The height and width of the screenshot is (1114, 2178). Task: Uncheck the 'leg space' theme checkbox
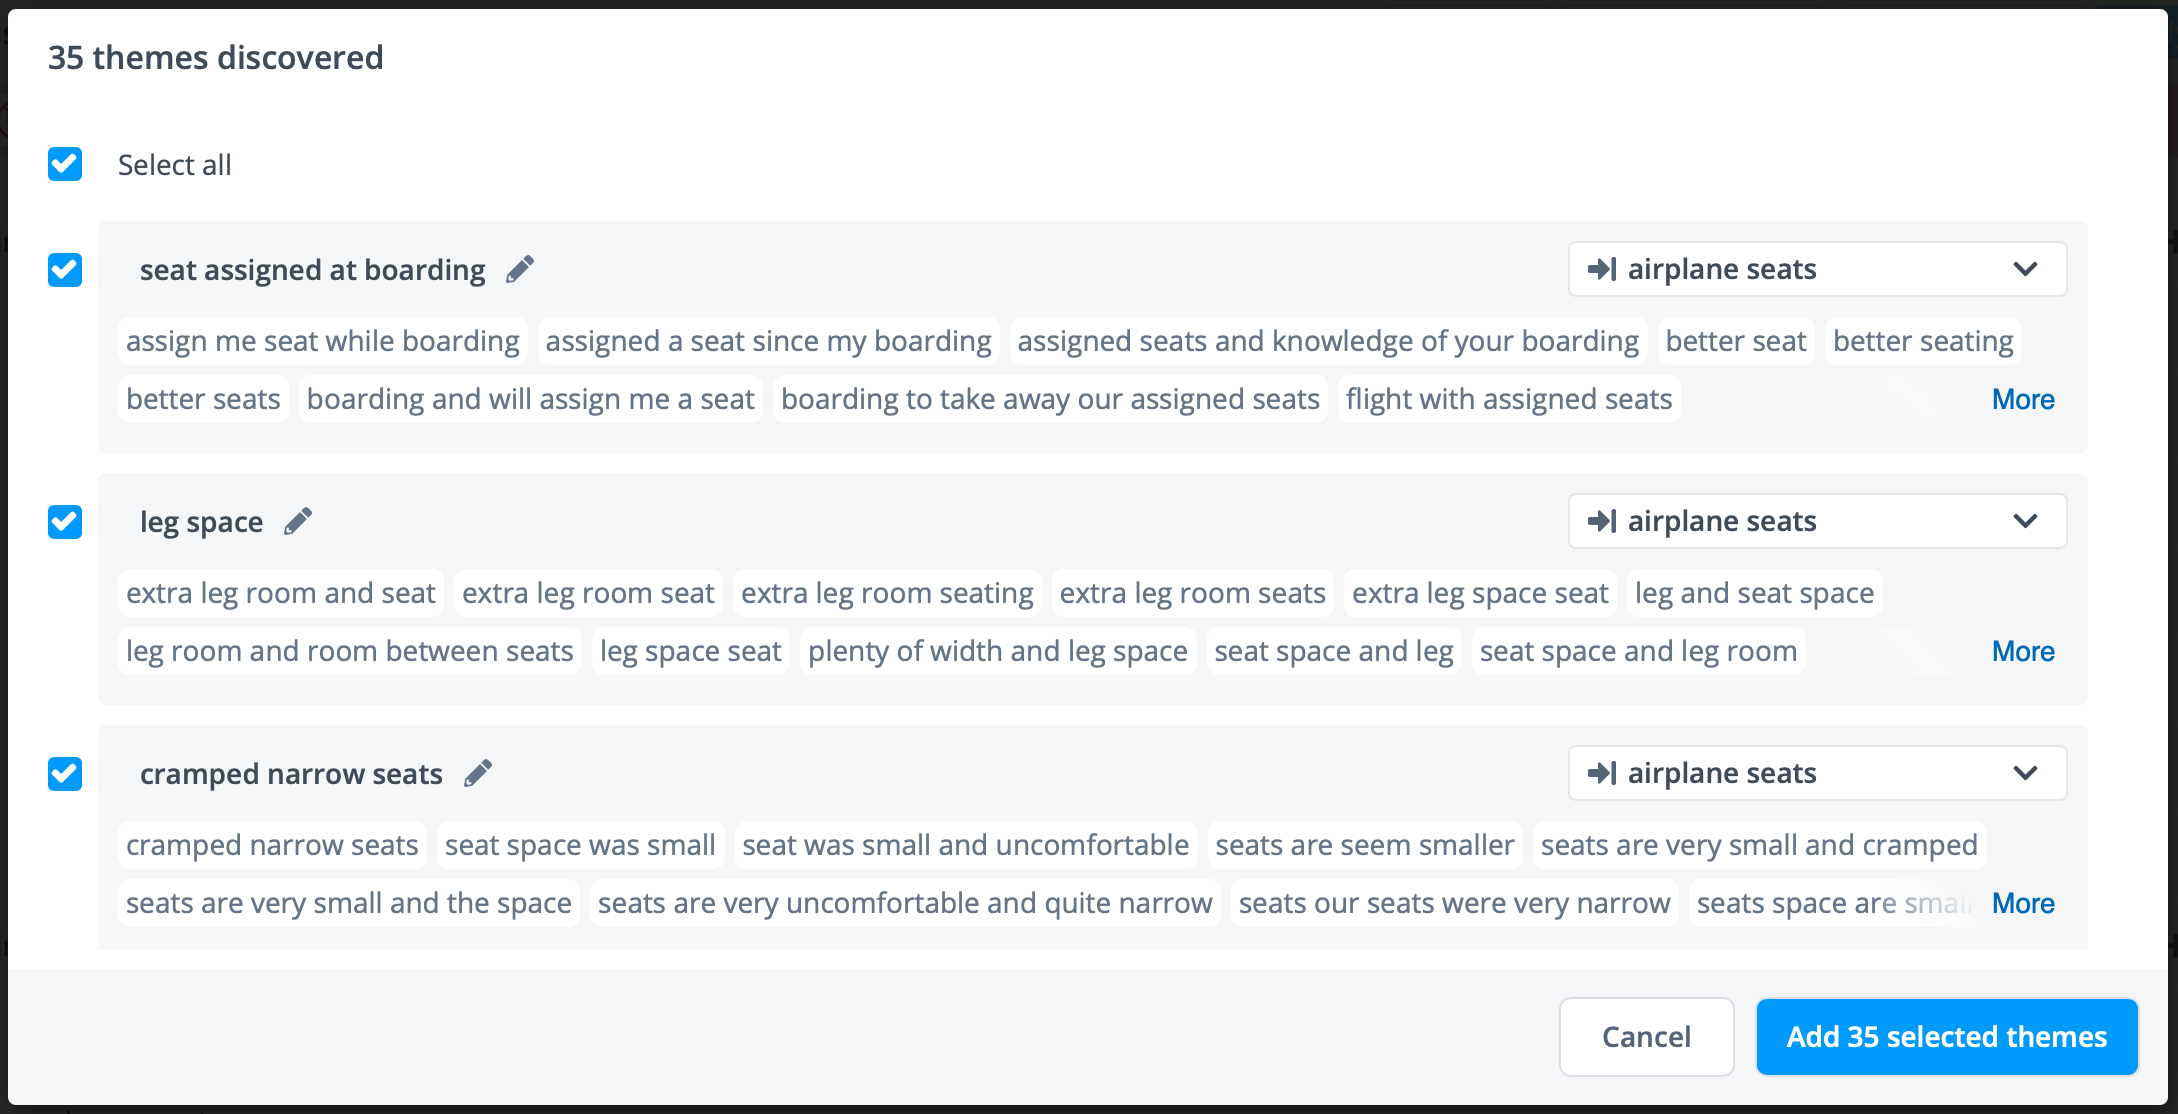(x=65, y=522)
